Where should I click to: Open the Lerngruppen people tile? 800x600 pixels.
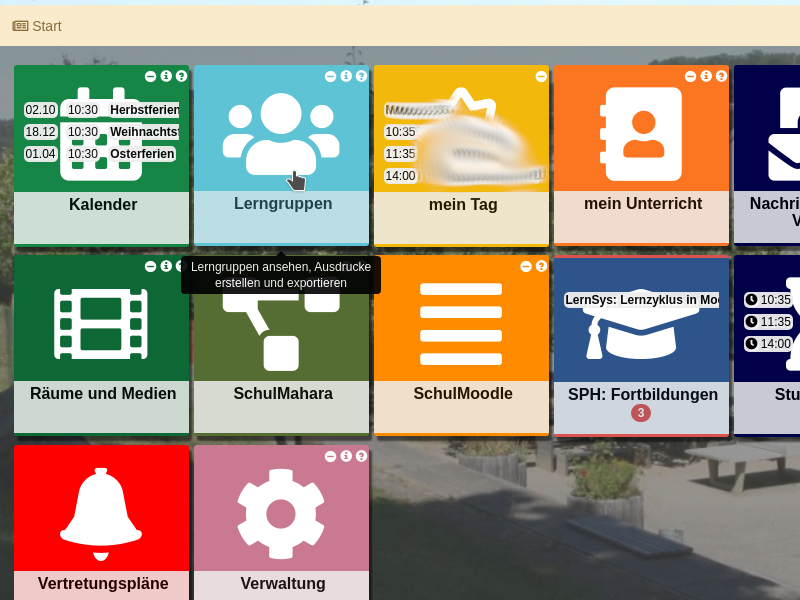tap(281, 135)
